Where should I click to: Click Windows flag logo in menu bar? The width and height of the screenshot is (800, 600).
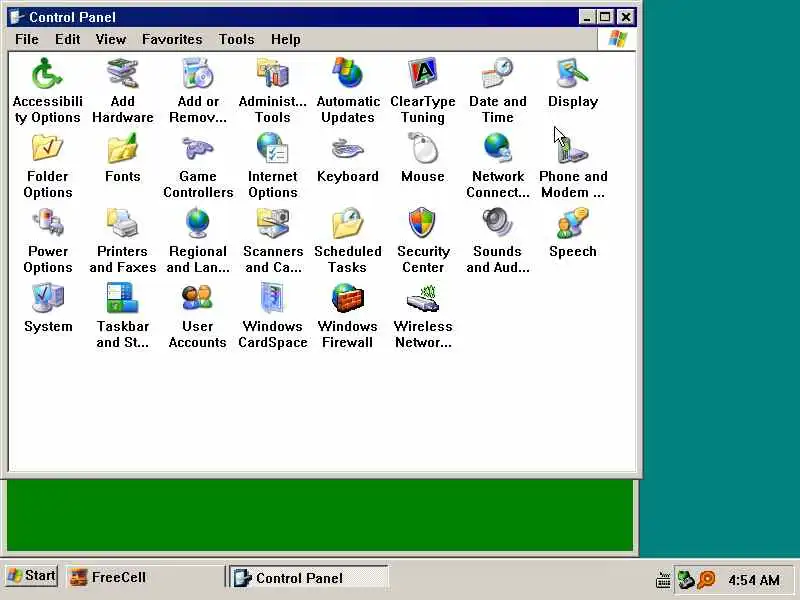click(617, 39)
